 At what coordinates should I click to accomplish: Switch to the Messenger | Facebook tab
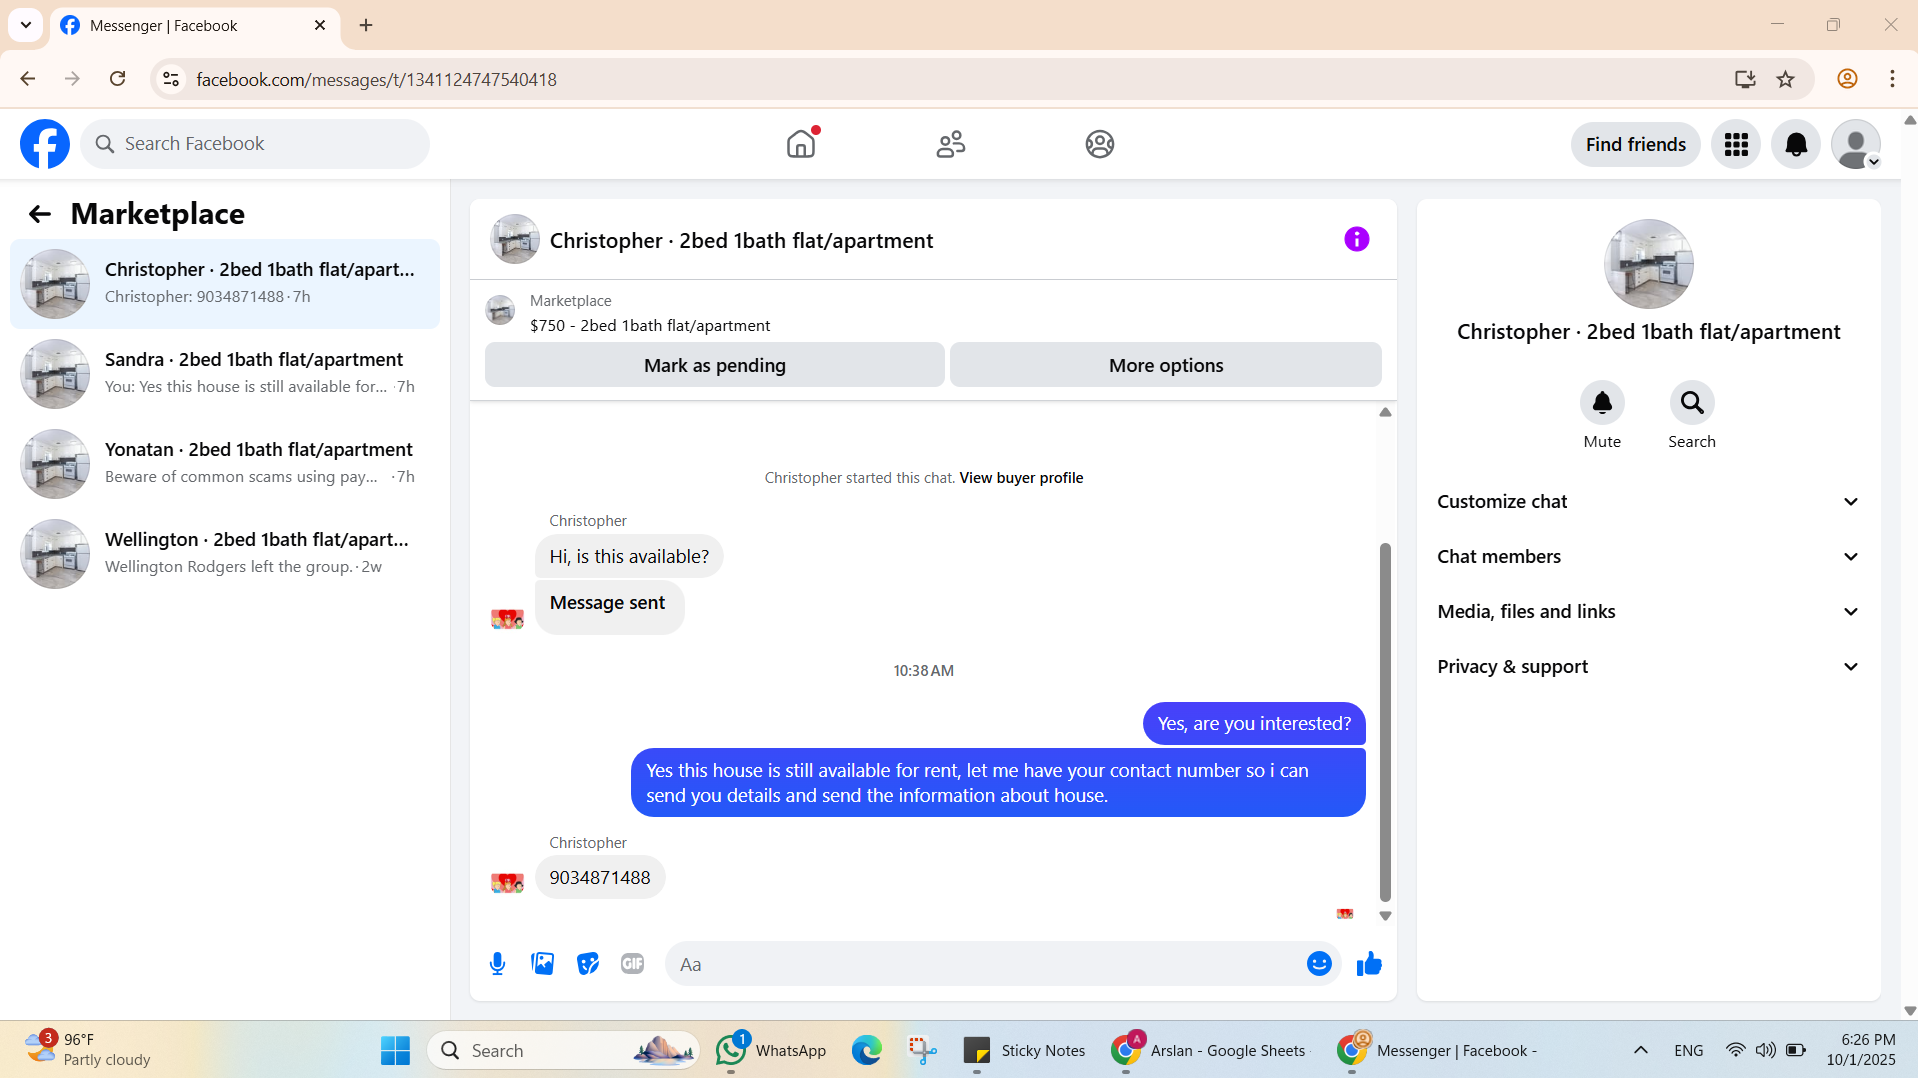(x=196, y=26)
